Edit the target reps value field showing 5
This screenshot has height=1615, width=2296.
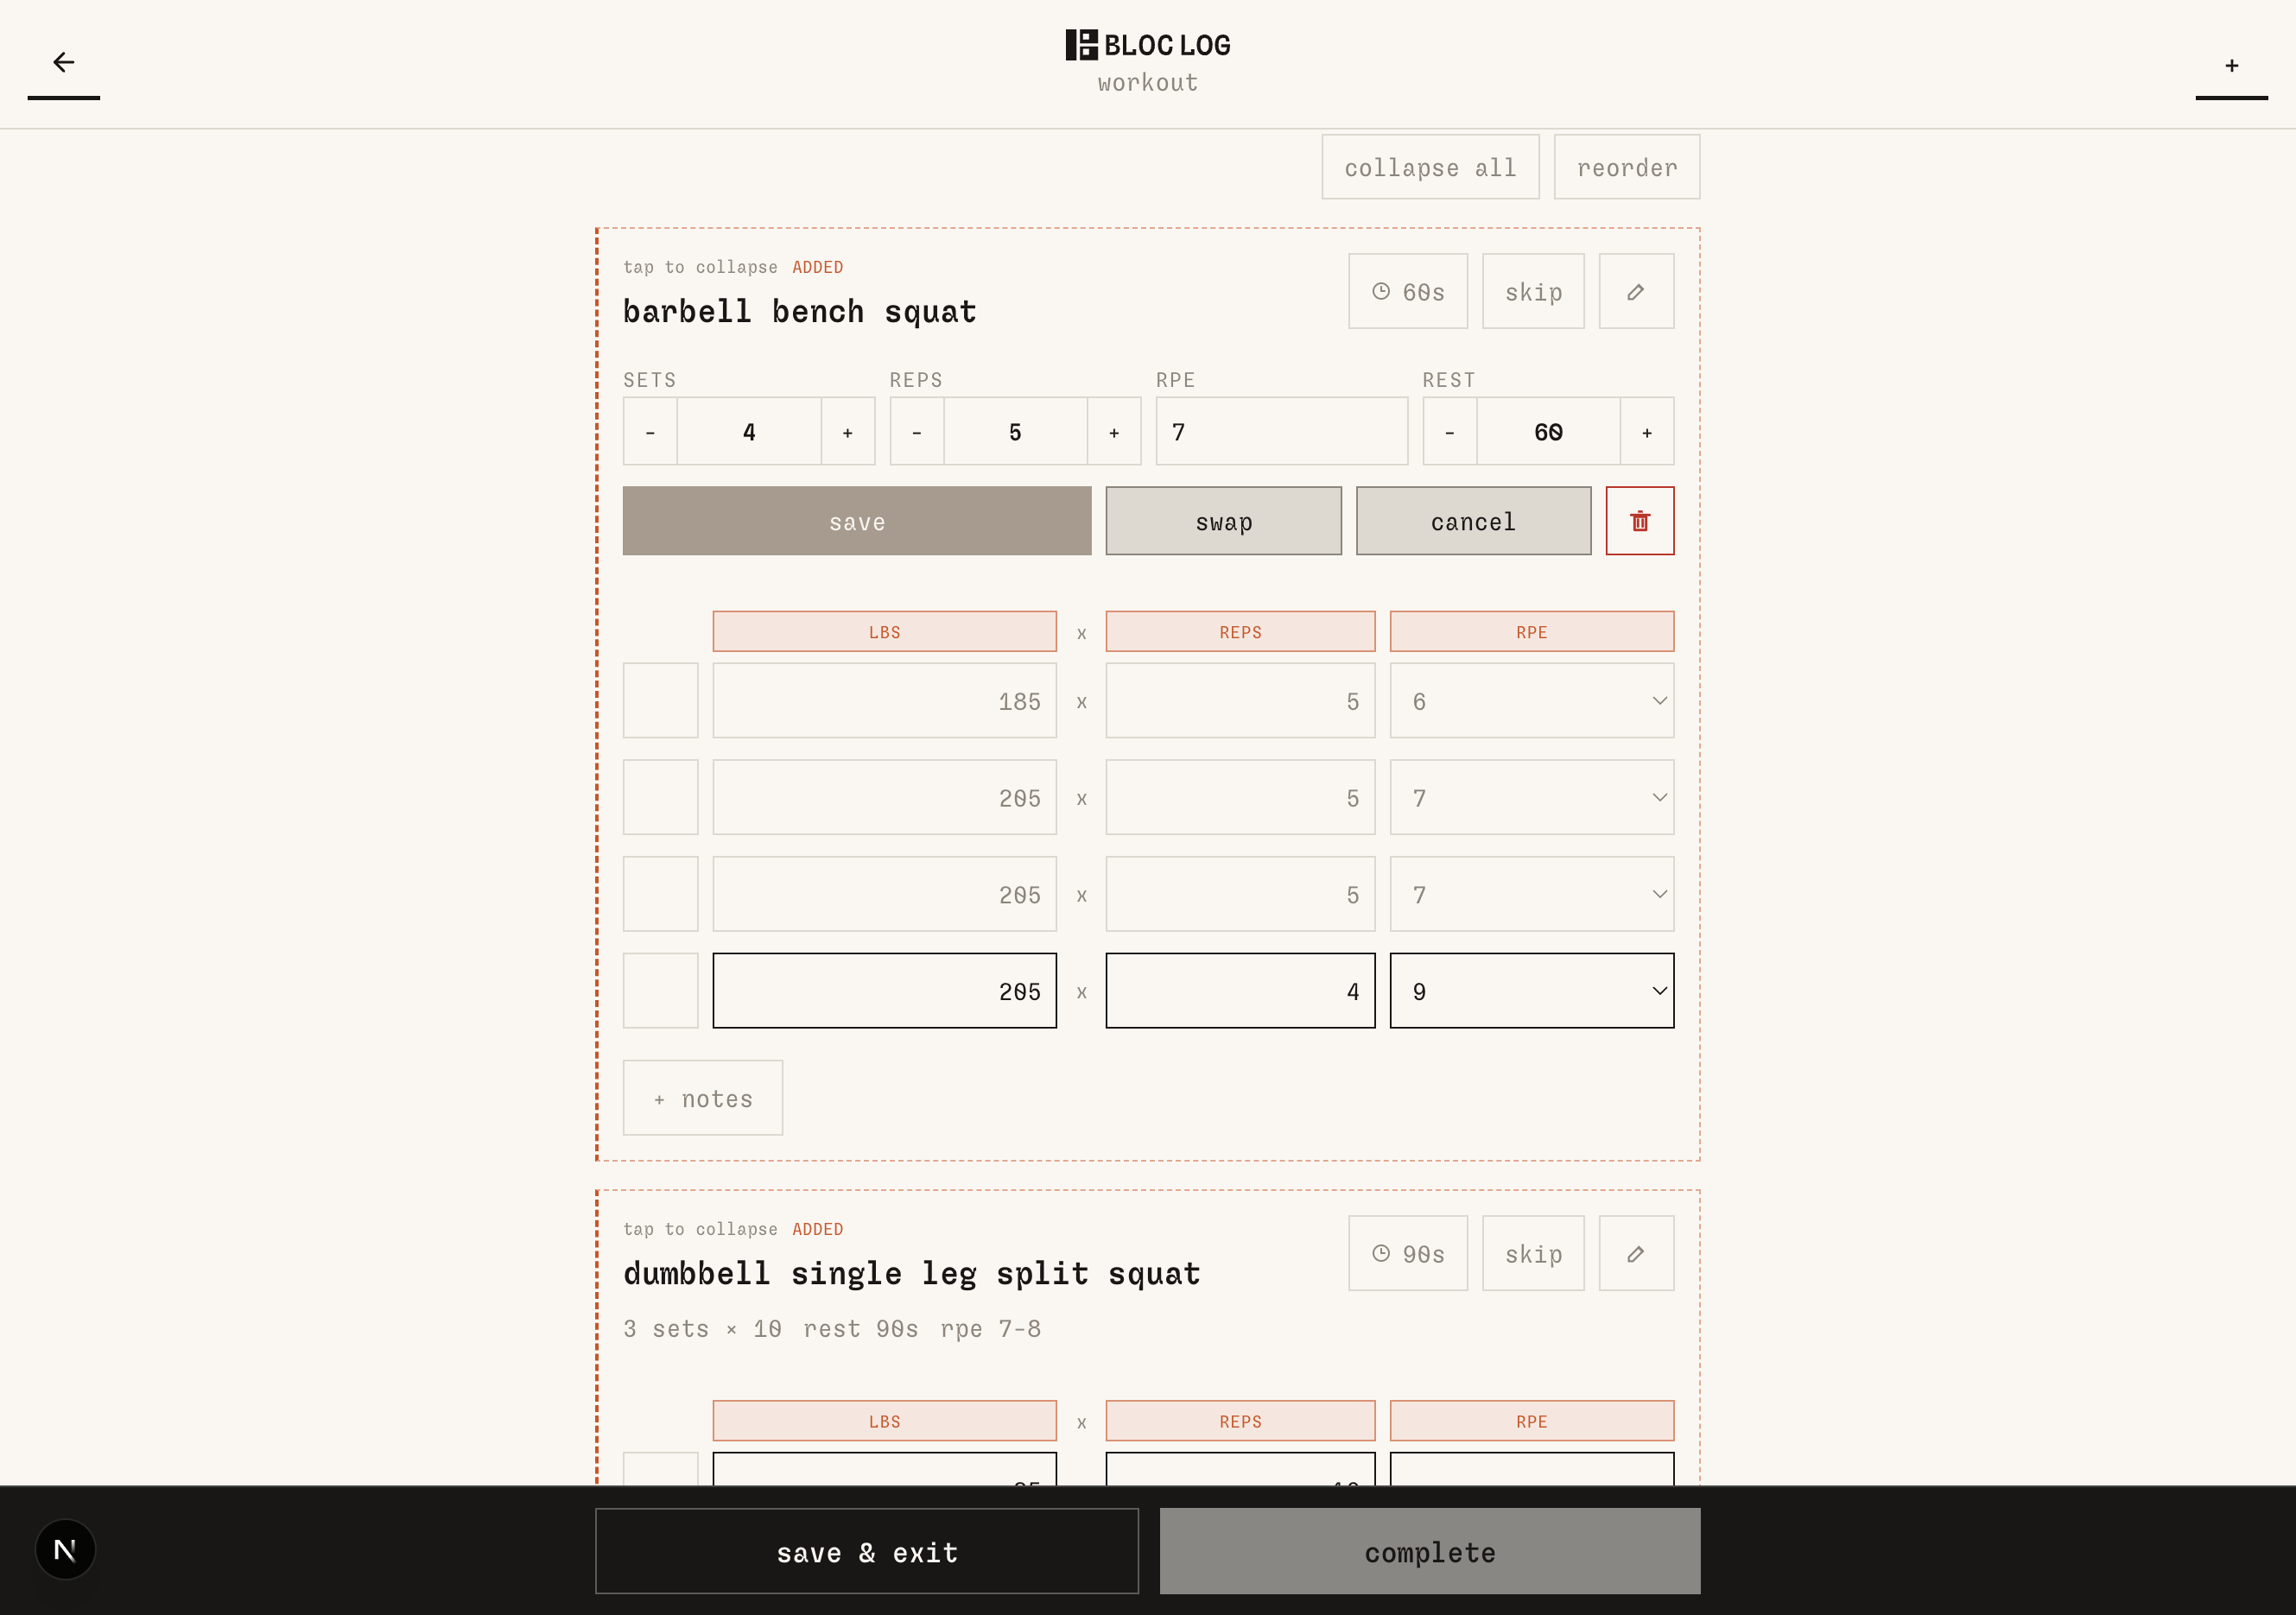pyautogui.click(x=1015, y=432)
